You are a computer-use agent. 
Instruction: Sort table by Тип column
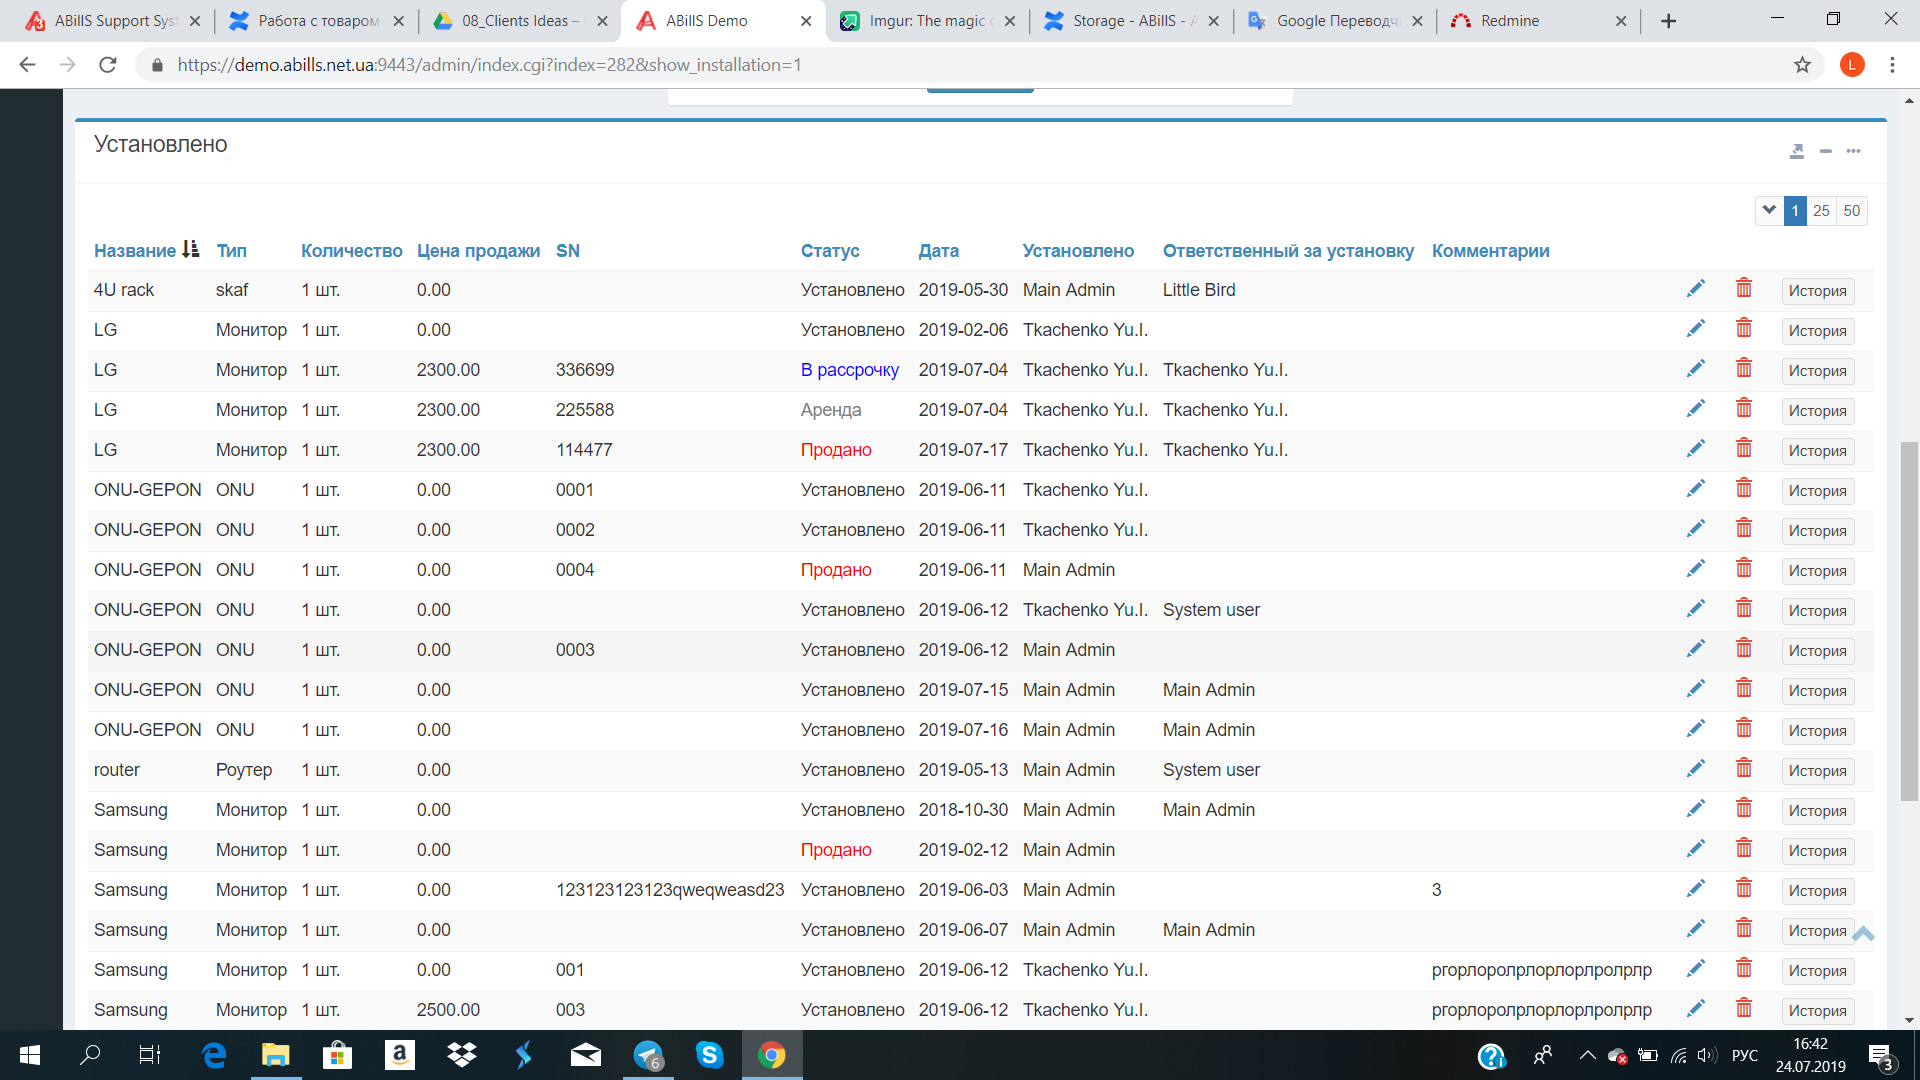[231, 251]
